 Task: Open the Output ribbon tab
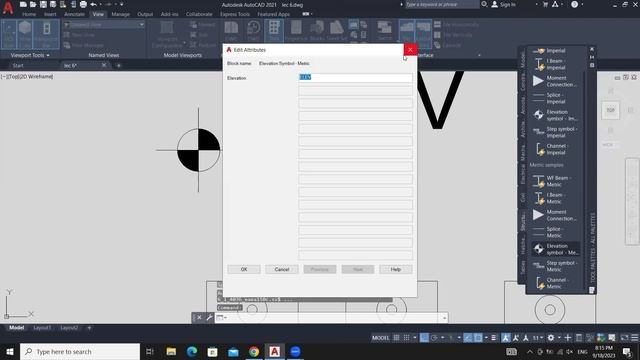(x=145, y=14)
